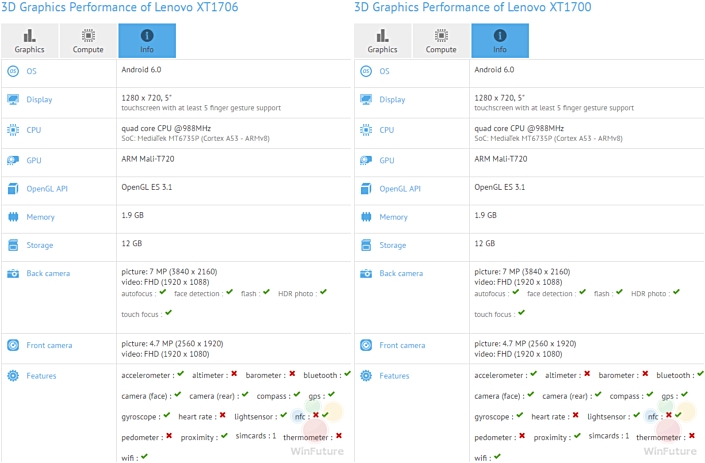705x463 pixels.
Task: Click the Front camera label in XT1700 panel
Action: click(402, 345)
